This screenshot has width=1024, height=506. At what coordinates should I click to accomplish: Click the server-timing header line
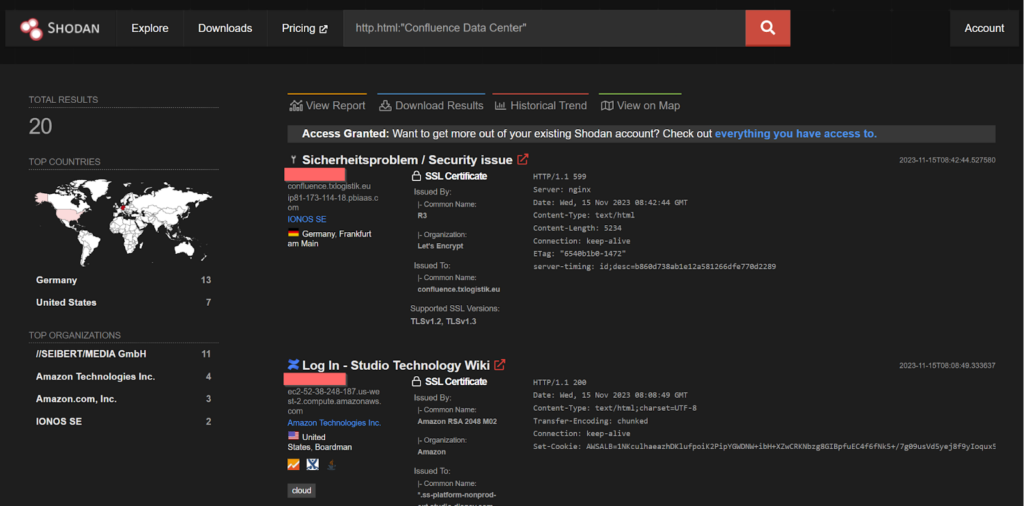(x=654, y=266)
